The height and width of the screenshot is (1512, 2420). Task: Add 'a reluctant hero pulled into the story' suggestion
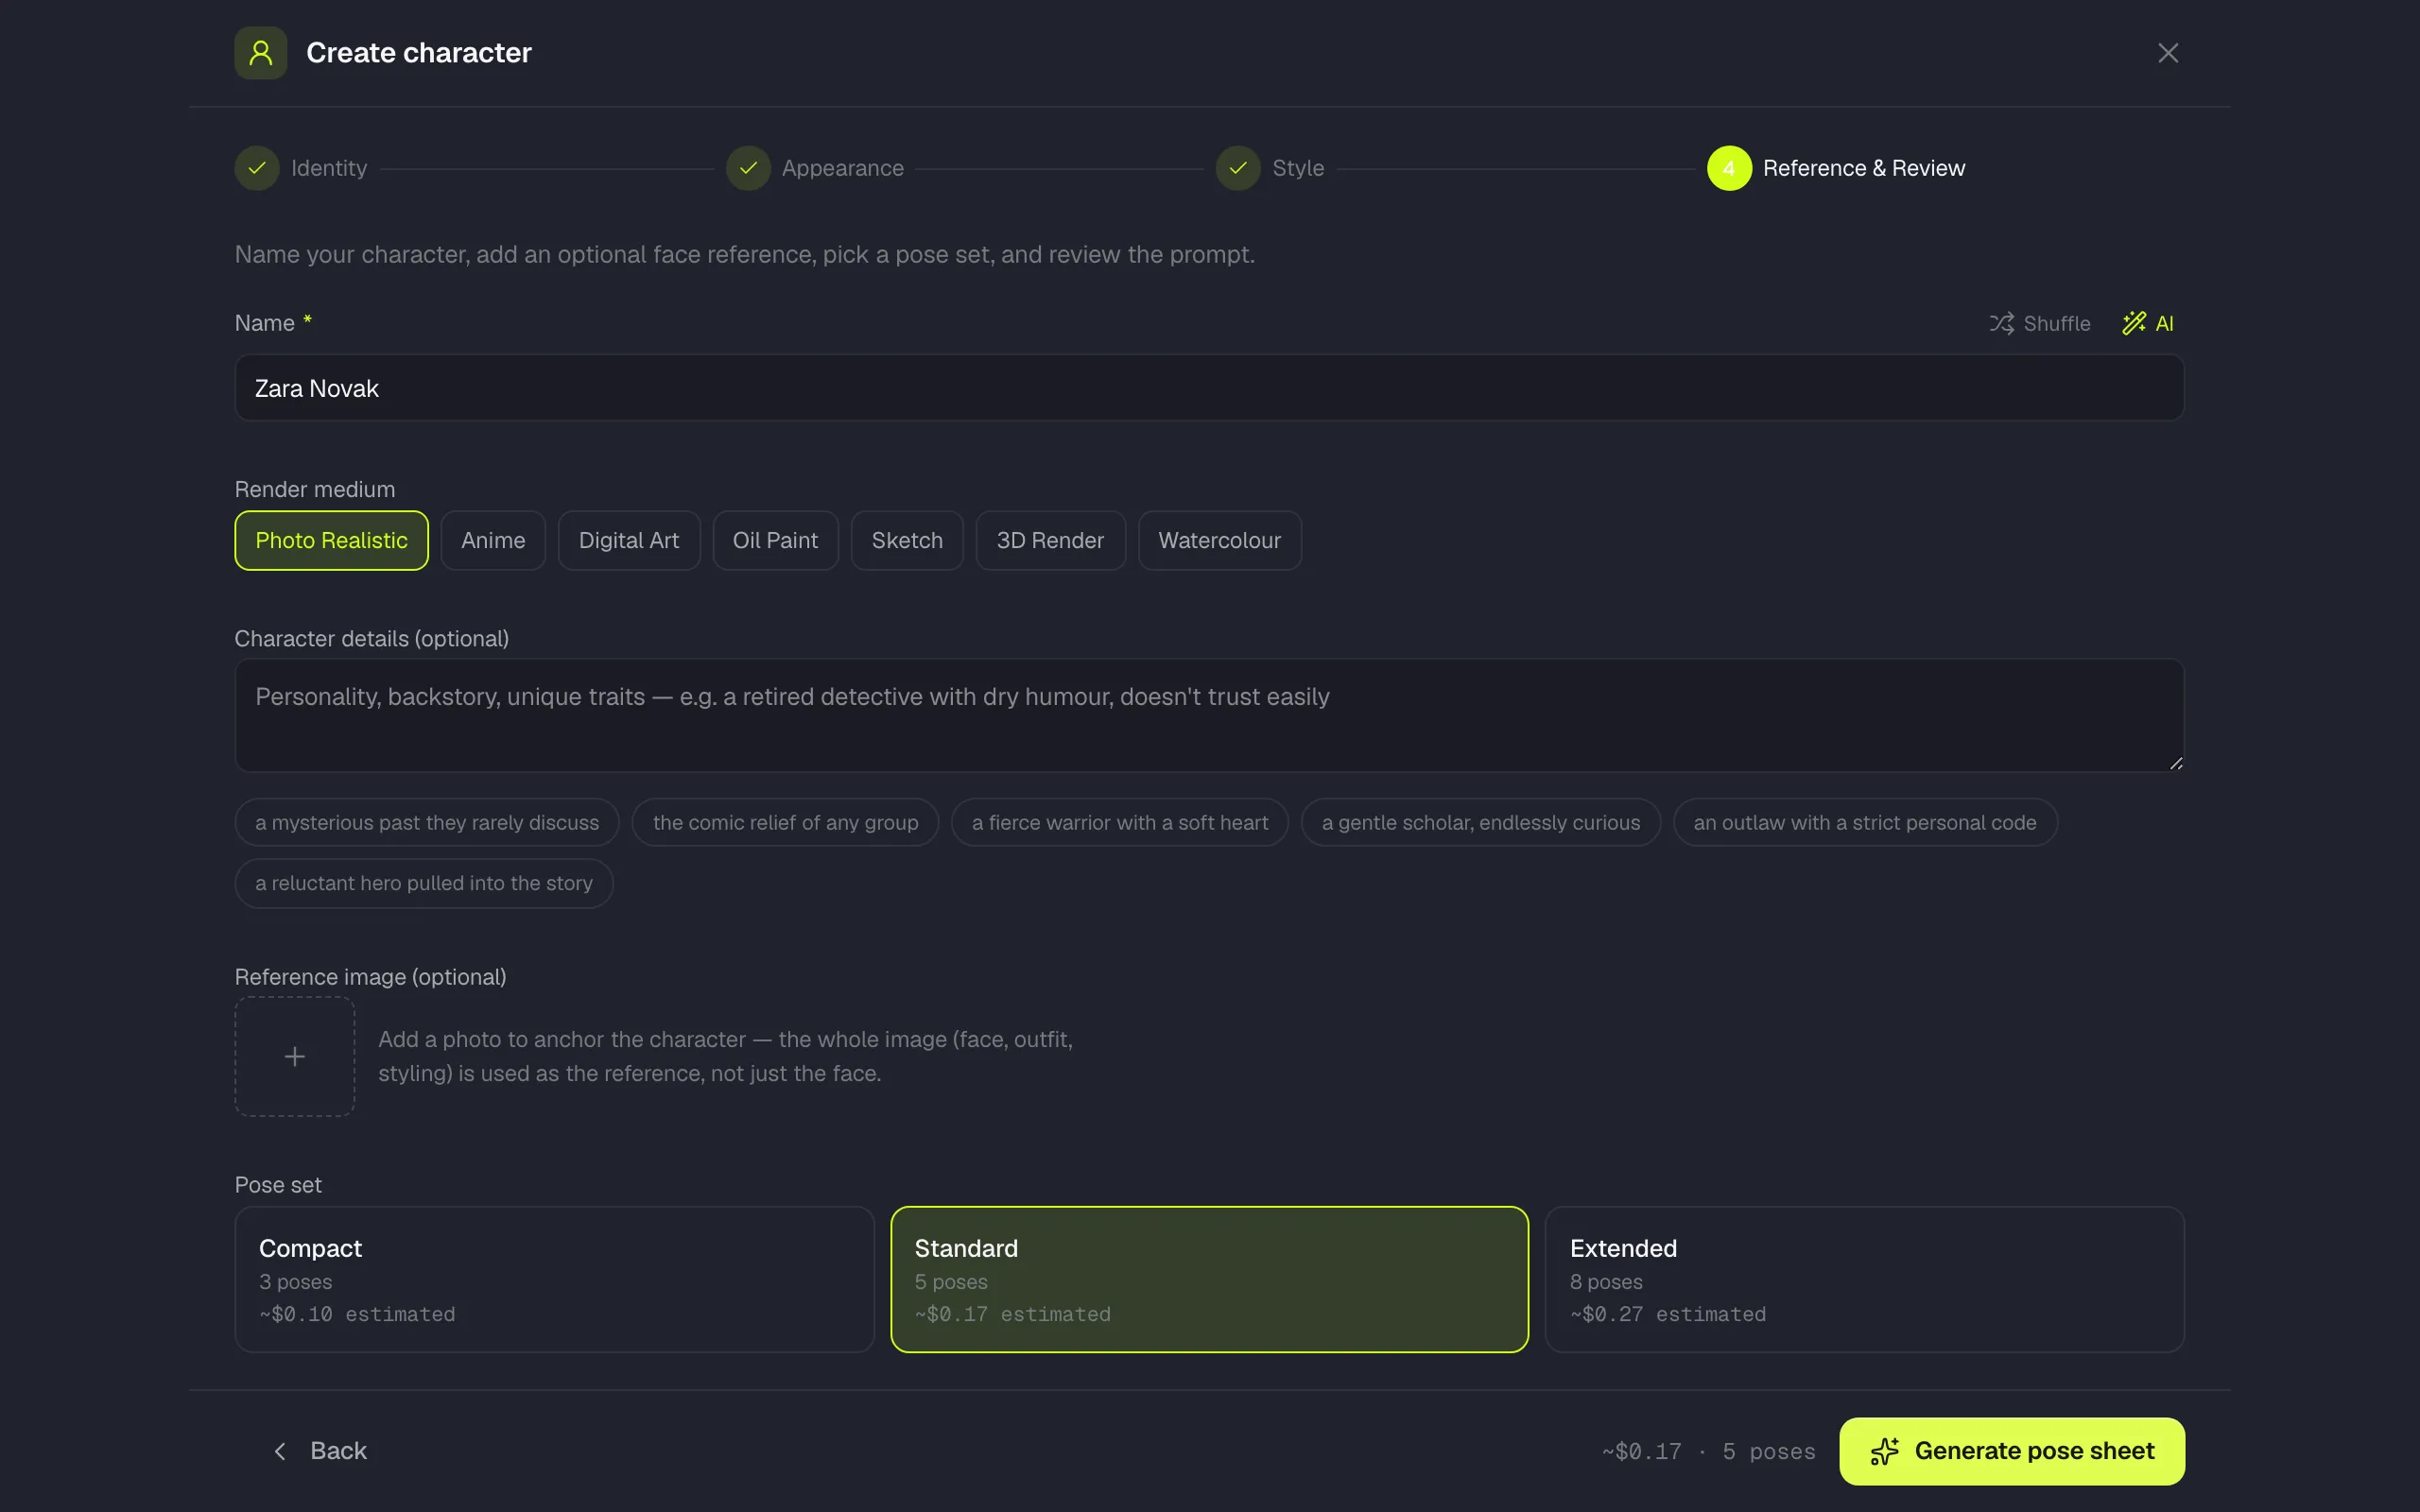[424, 884]
